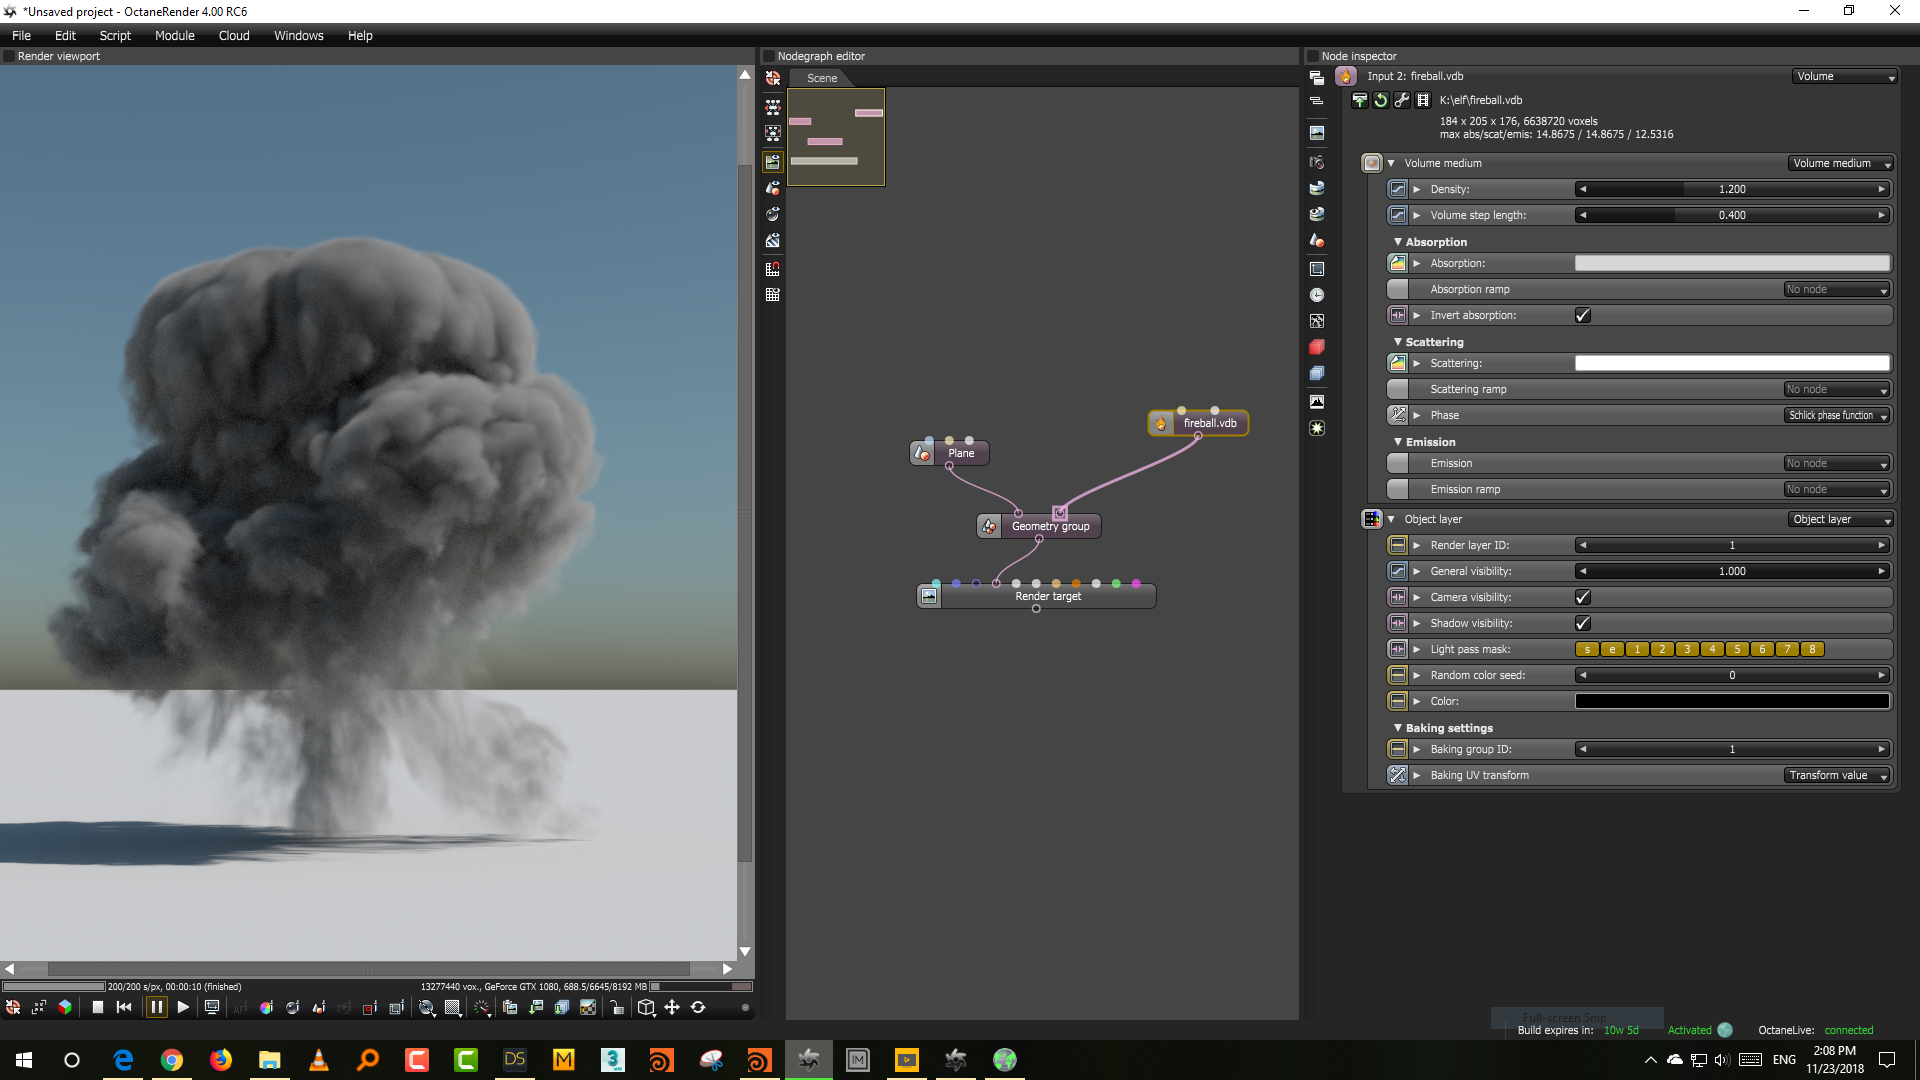The height and width of the screenshot is (1080, 1920).
Task: Click the viewport lock icon
Action: click(x=616, y=1008)
